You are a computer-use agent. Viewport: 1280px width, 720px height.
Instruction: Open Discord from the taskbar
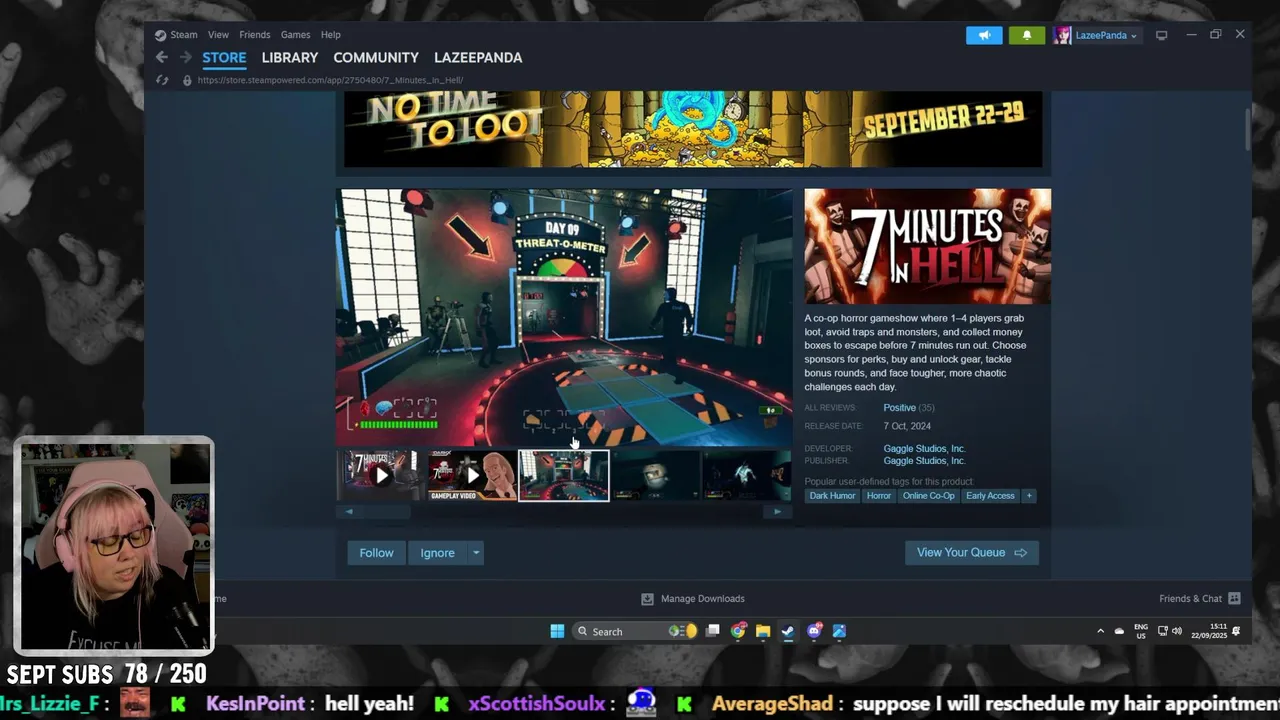[814, 631]
